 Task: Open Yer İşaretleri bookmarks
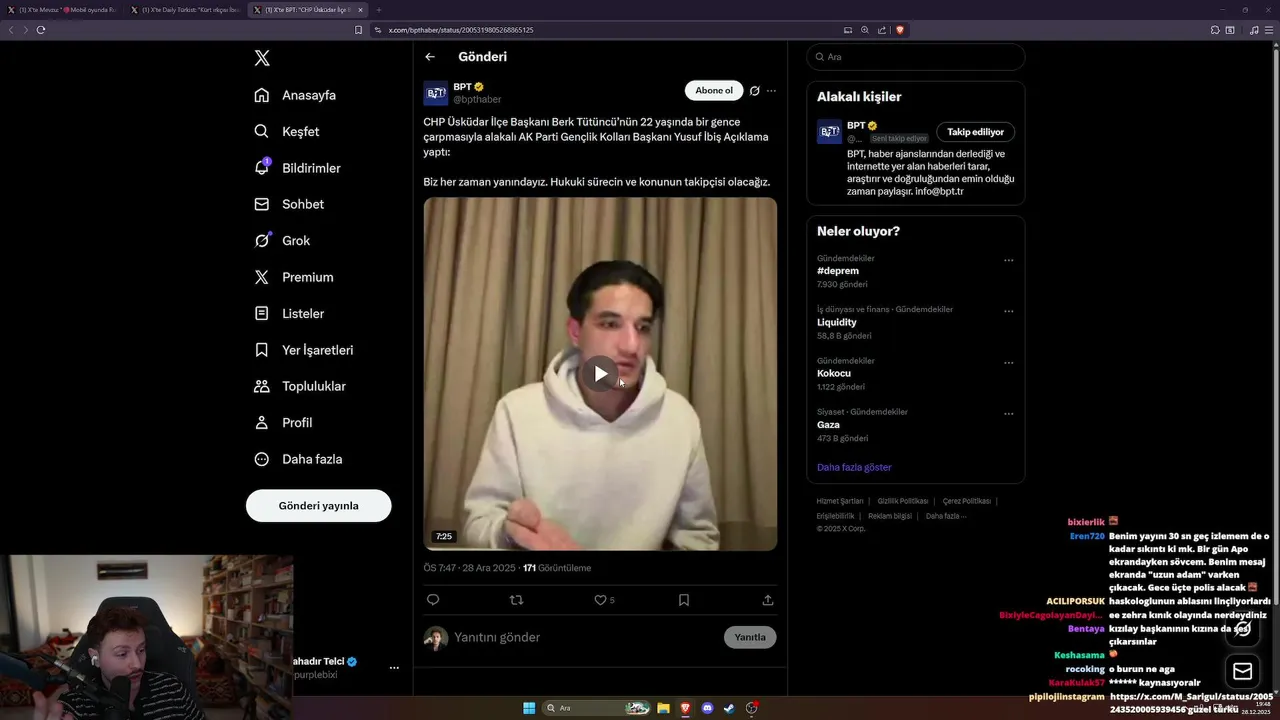pos(304,350)
